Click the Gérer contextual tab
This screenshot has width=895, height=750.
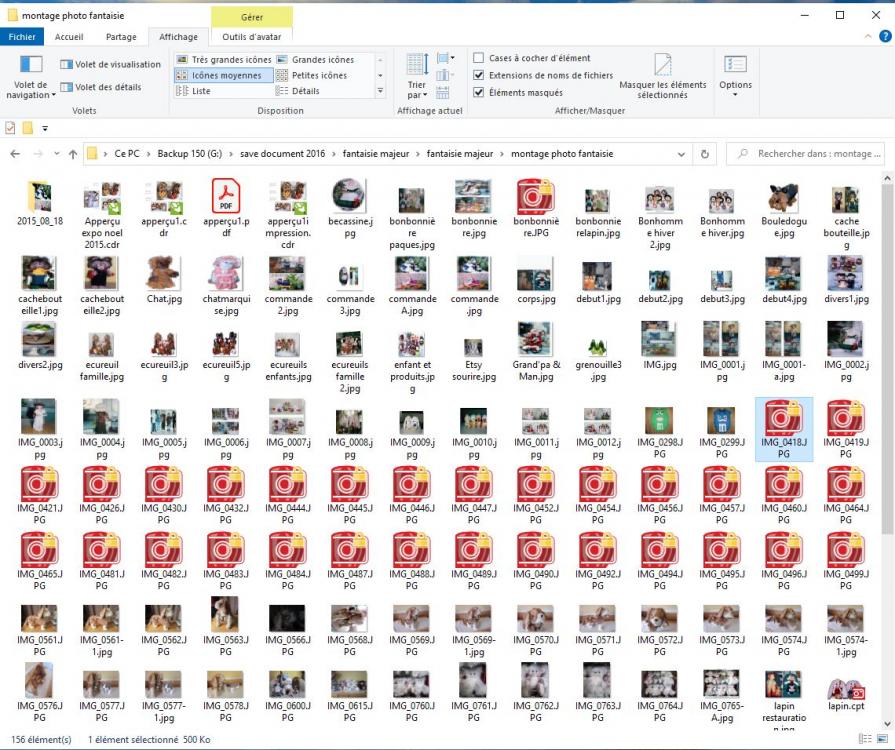[252, 17]
